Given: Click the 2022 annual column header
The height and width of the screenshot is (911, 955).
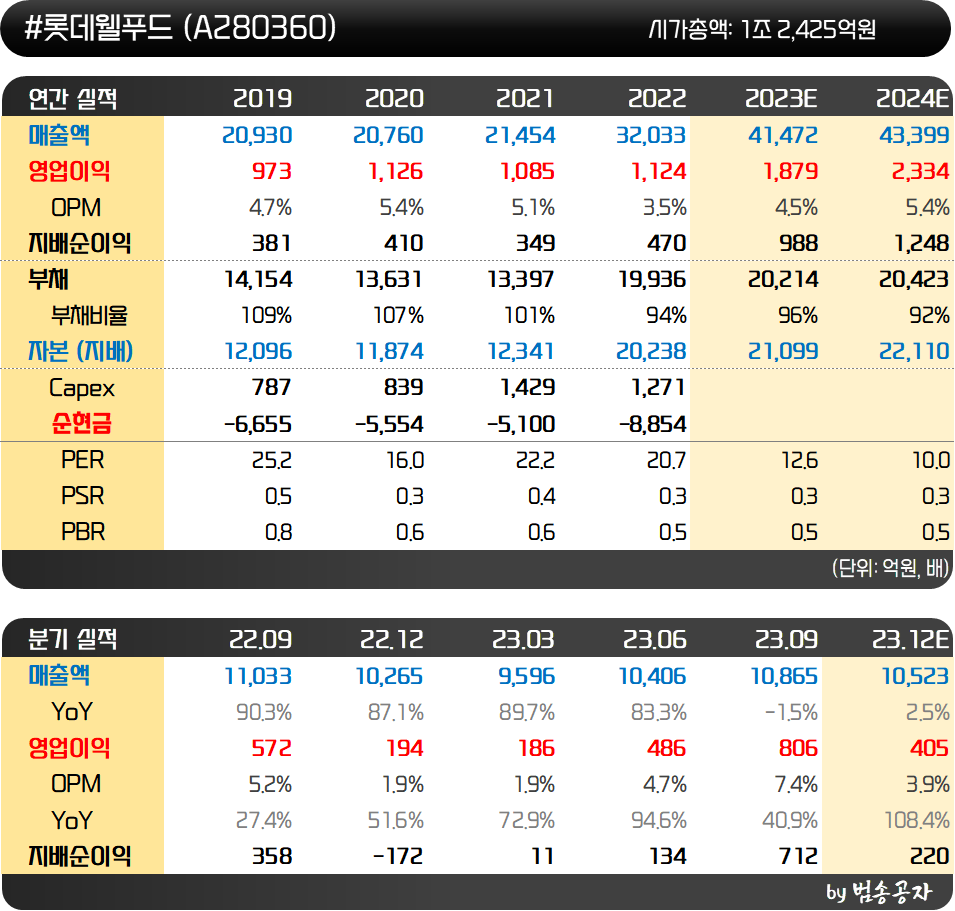Looking at the screenshot, I should pyautogui.click(x=657, y=99).
